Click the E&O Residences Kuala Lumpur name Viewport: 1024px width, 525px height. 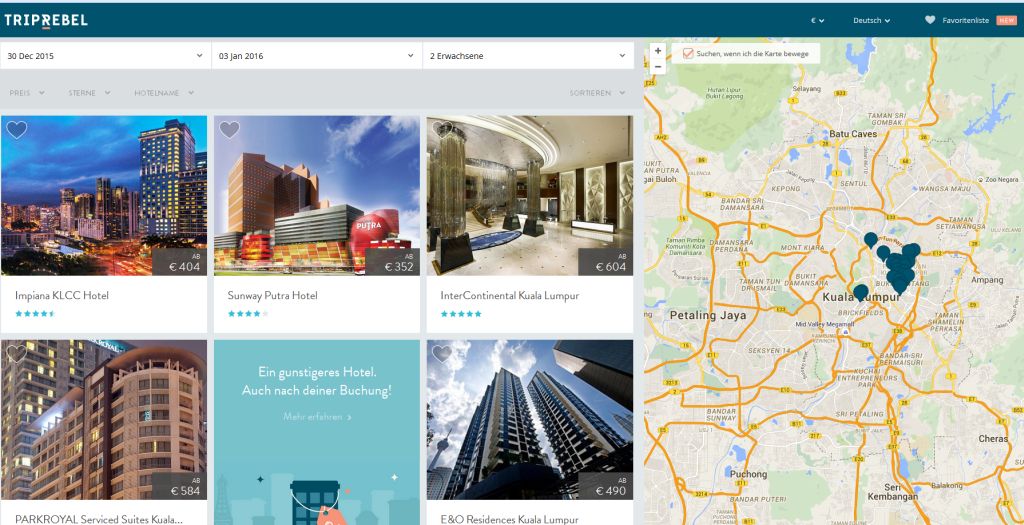pos(509,520)
